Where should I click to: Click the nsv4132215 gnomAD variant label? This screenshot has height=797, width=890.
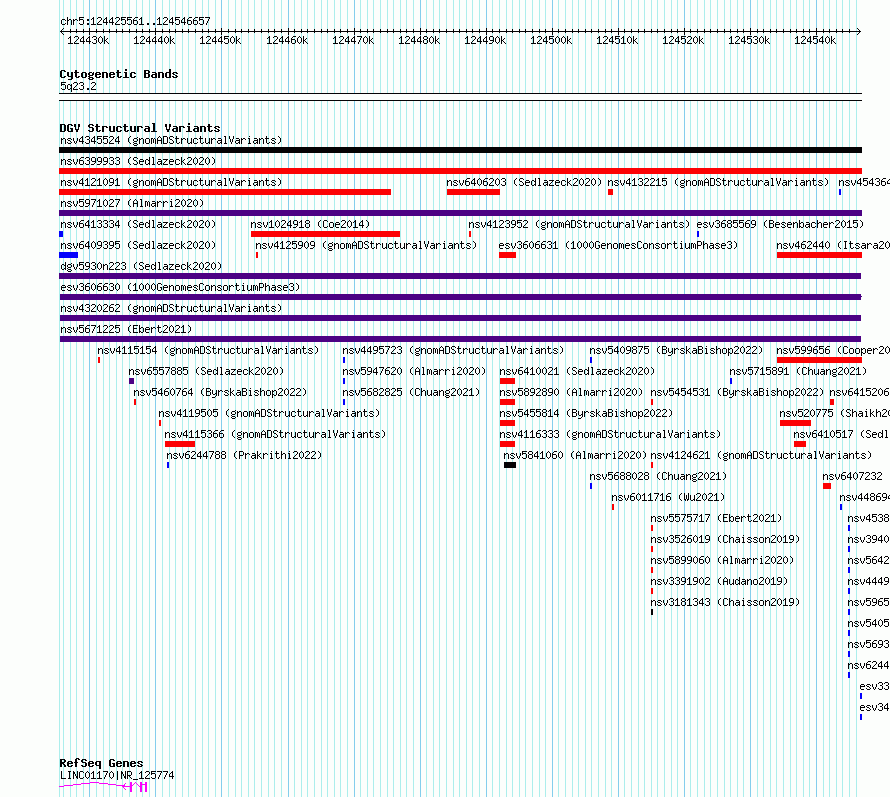[x=718, y=182]
